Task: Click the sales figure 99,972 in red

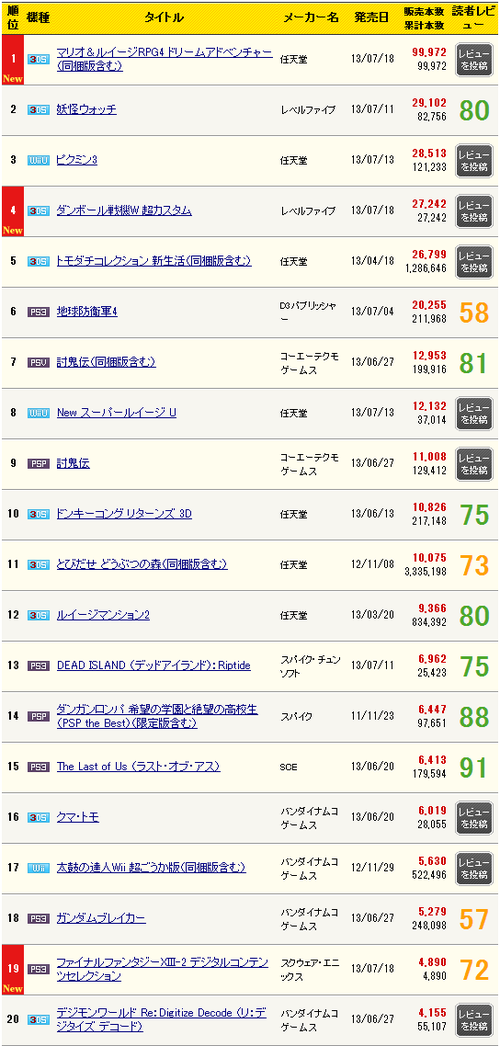Action: (x=429, y=53)
